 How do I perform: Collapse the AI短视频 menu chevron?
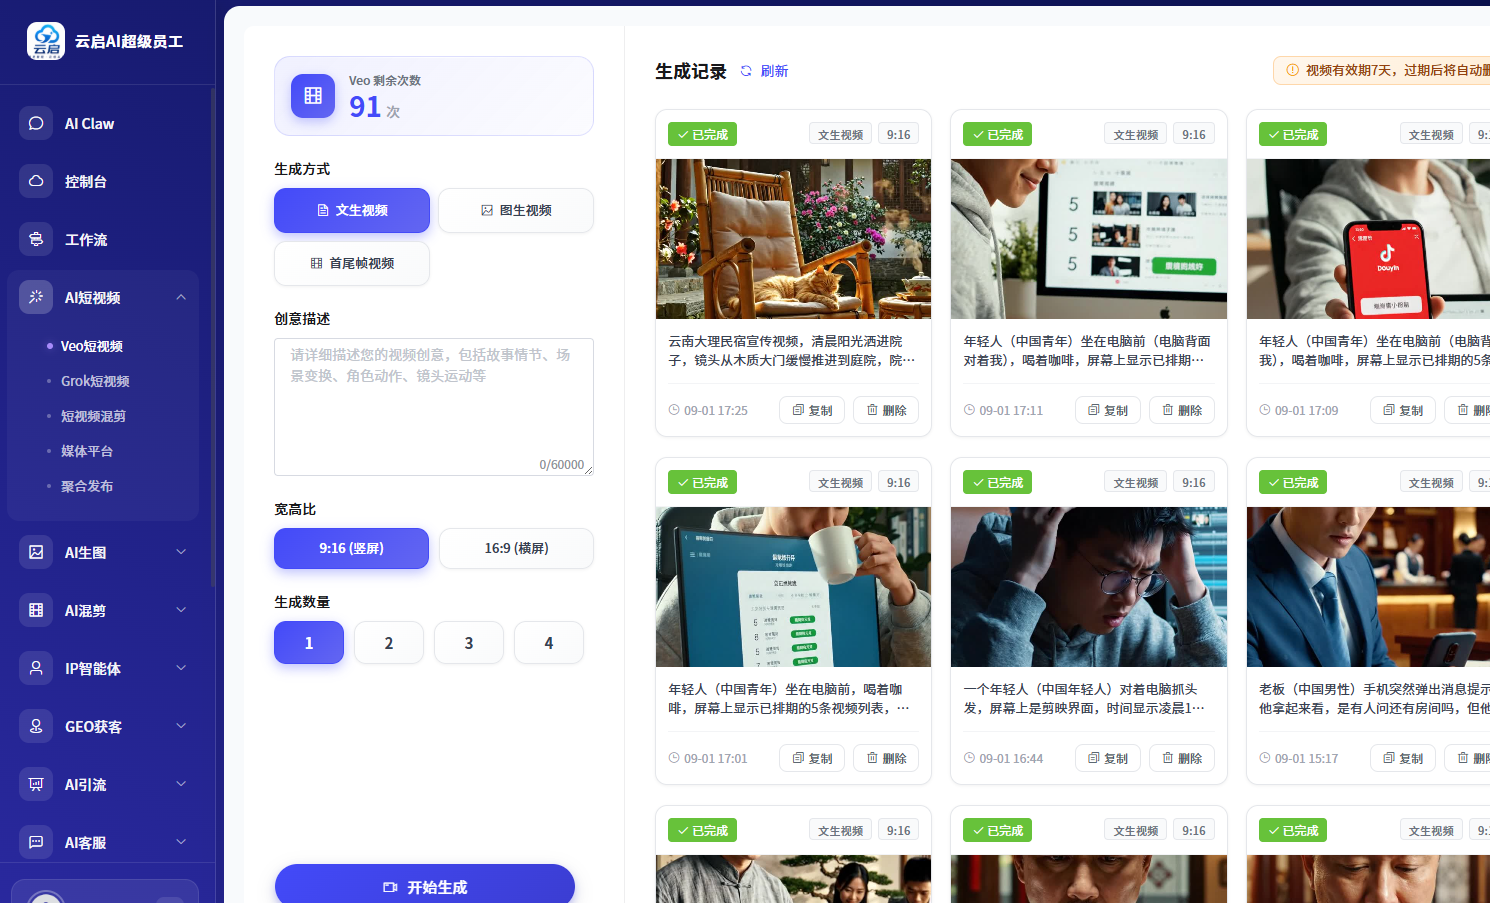point(181,297)
